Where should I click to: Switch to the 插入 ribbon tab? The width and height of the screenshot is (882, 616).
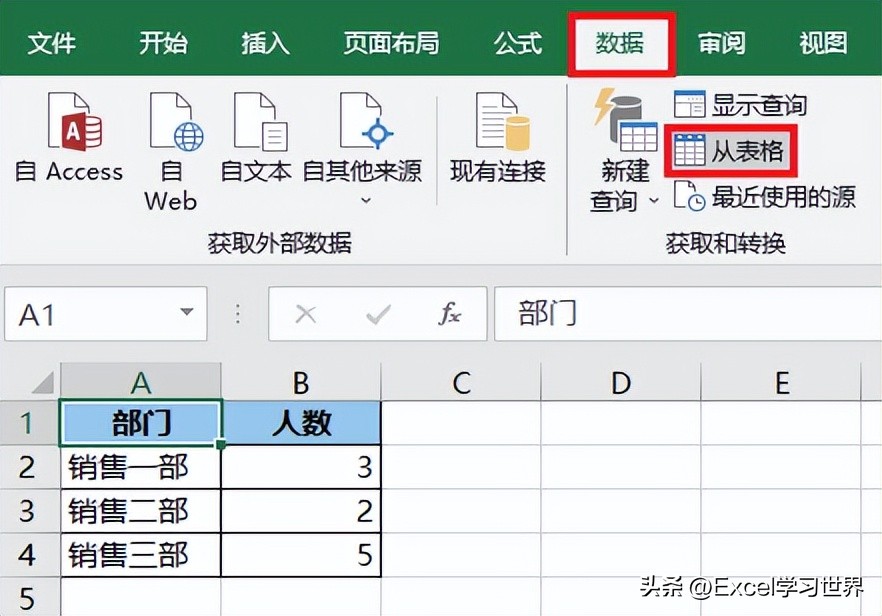pos(266,43)
